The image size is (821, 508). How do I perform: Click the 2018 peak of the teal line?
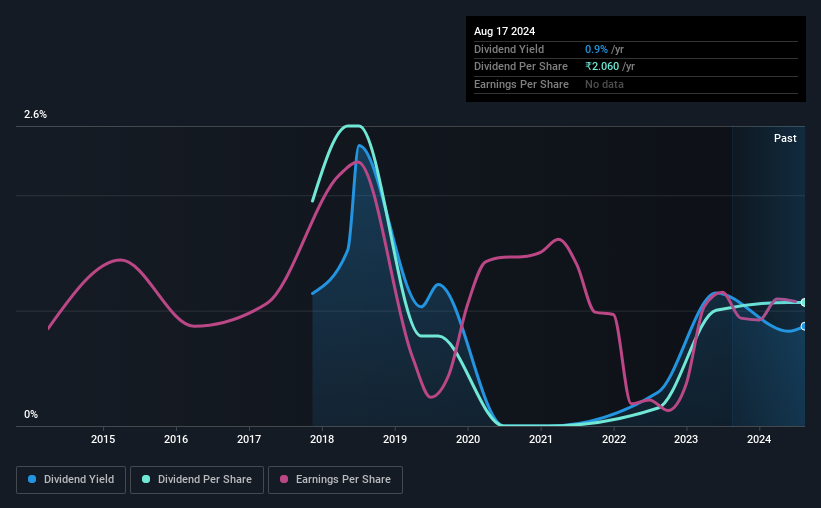click(x=352, y=126)
